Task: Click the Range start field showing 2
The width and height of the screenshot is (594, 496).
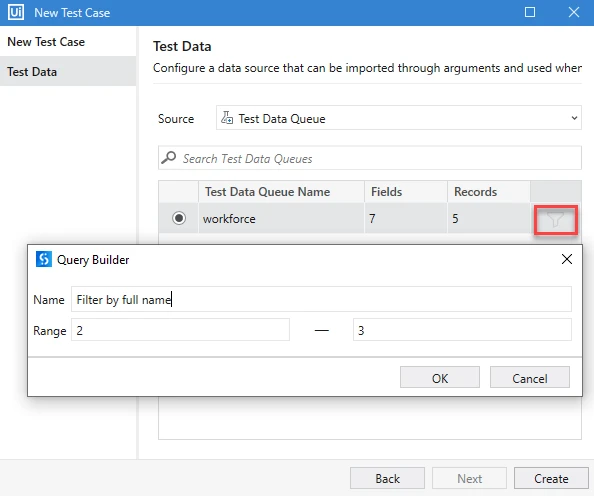Action: (x=180, y=330)
